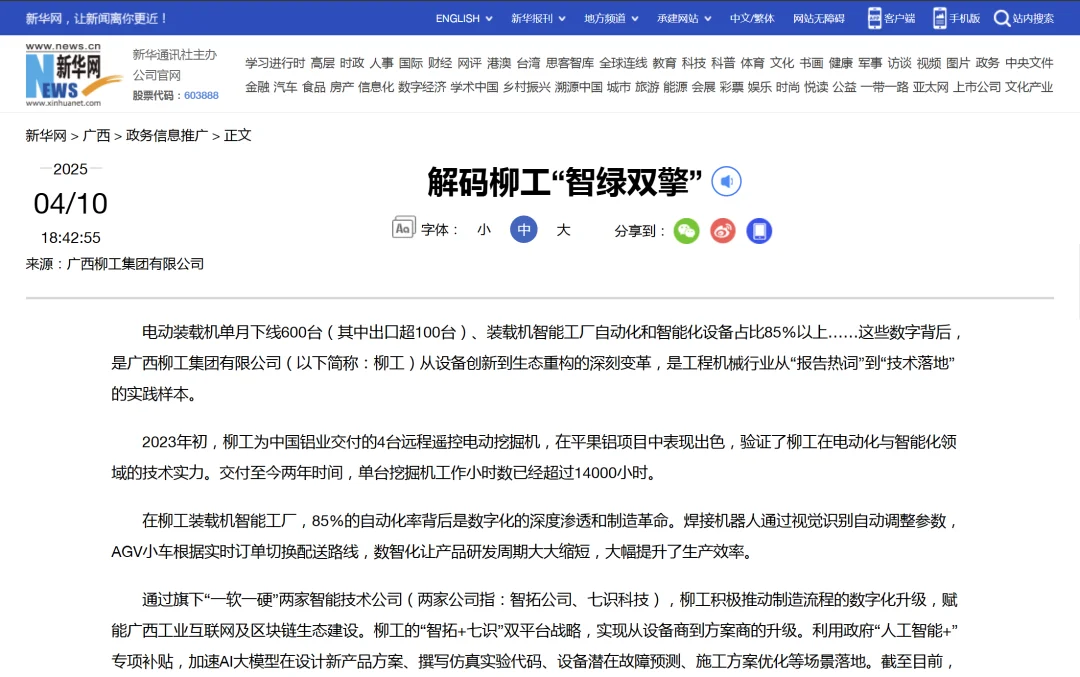Open the 财经 channel
Viewport: 1080px width, 677px height.
[x=440, y=63]
